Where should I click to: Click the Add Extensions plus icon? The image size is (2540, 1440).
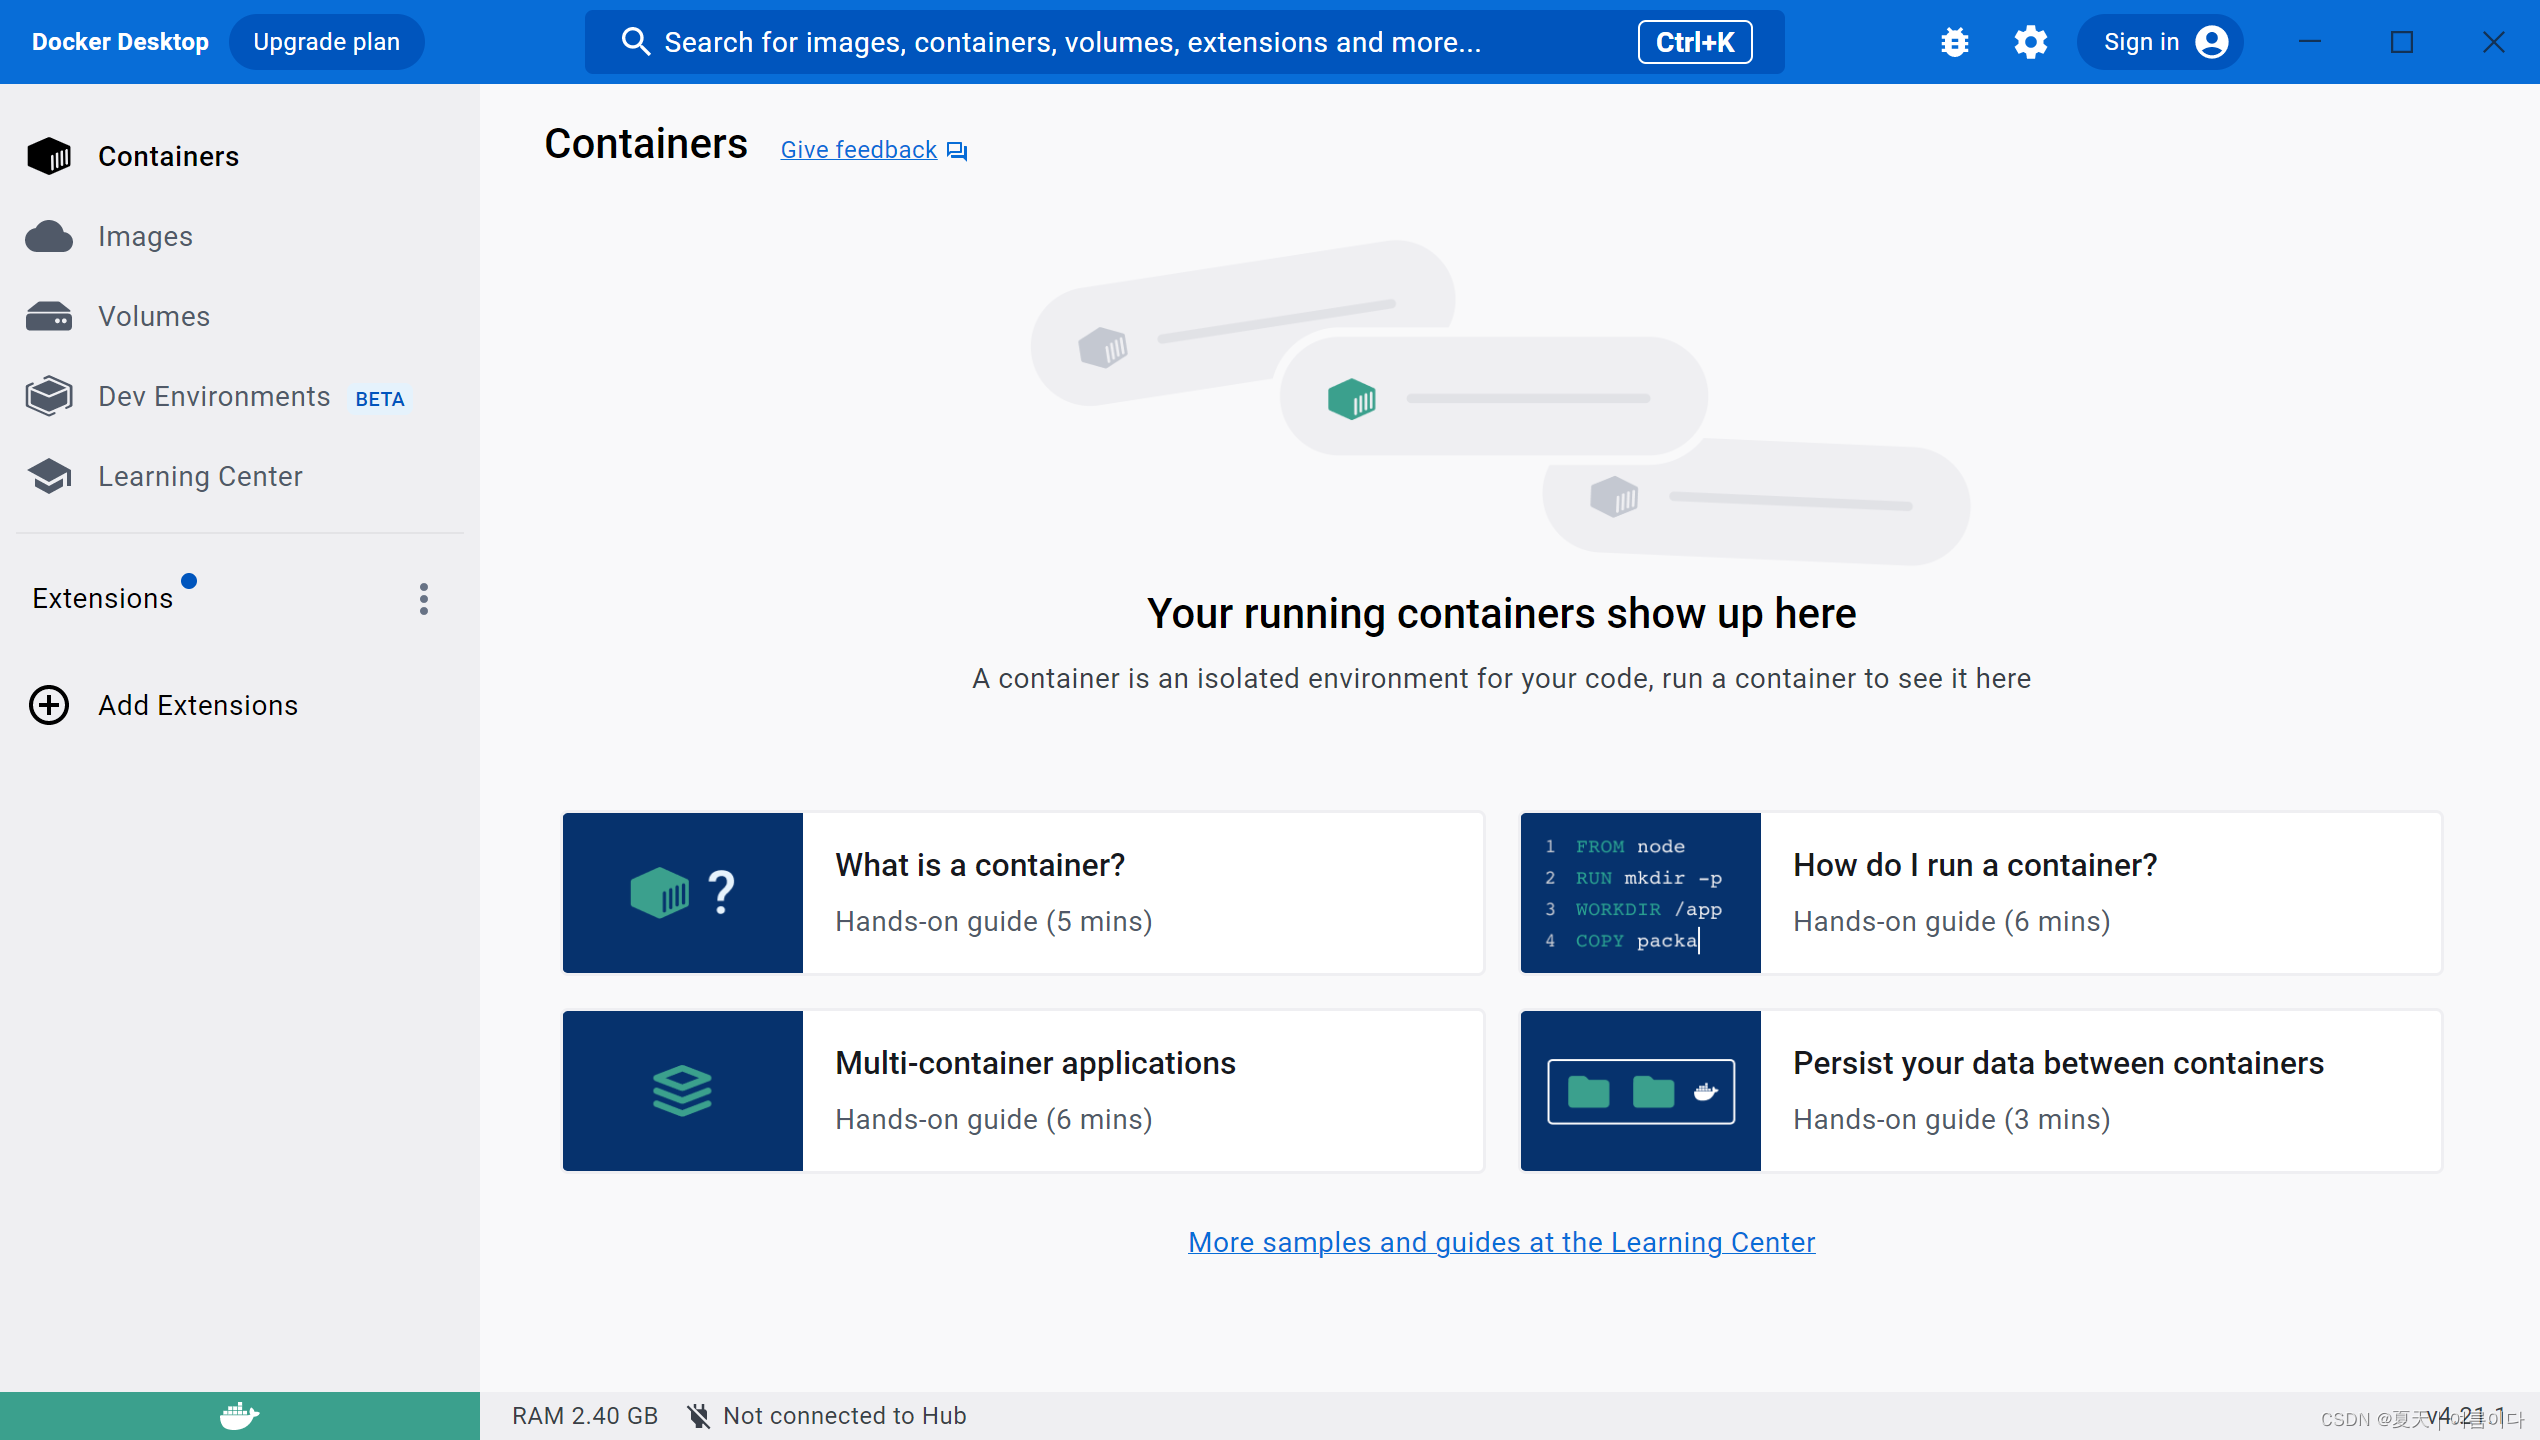point(49,705)
